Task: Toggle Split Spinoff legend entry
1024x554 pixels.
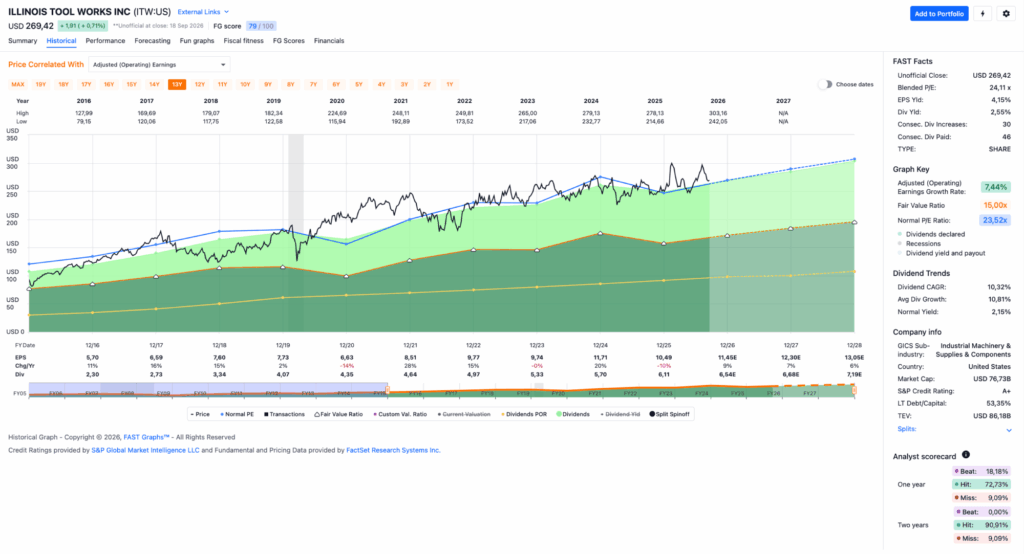Action: click(669, 414)
